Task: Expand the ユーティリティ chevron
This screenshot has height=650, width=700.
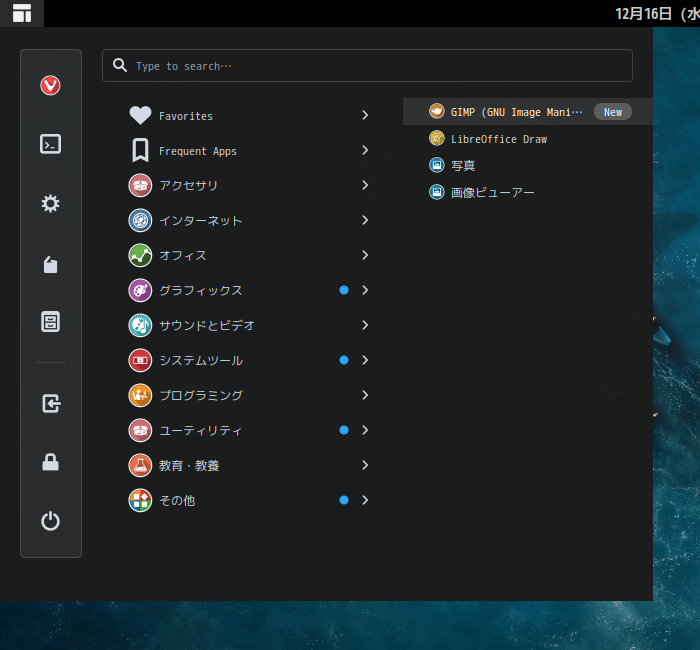Action: coord(365,430)
